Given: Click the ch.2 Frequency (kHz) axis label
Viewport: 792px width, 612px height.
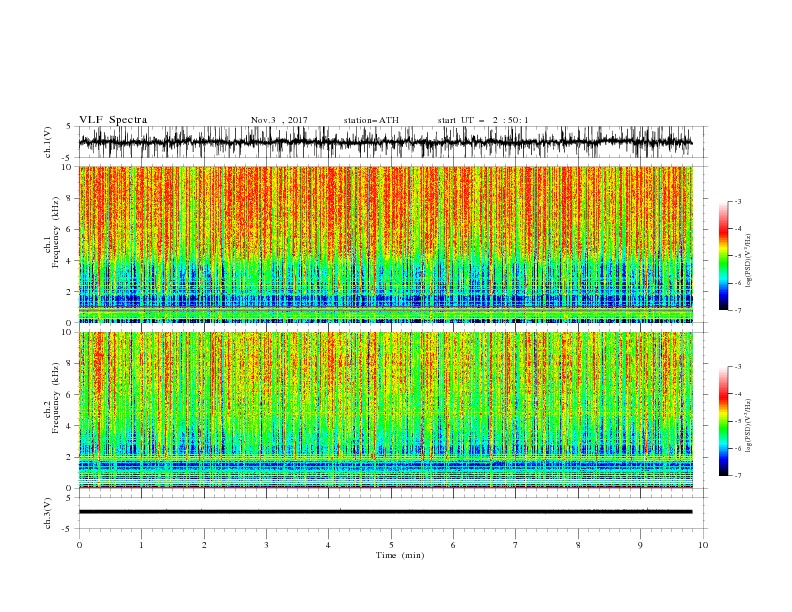Looking at the screenshot, I should click(x=52, y=398).
